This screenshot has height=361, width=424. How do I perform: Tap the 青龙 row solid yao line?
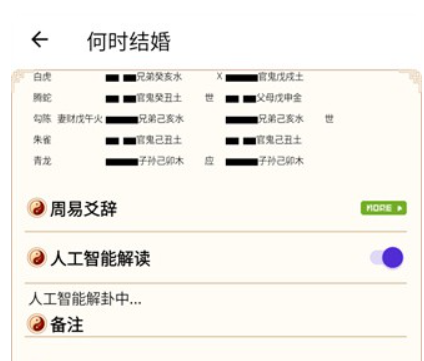[x=121, y=162]
